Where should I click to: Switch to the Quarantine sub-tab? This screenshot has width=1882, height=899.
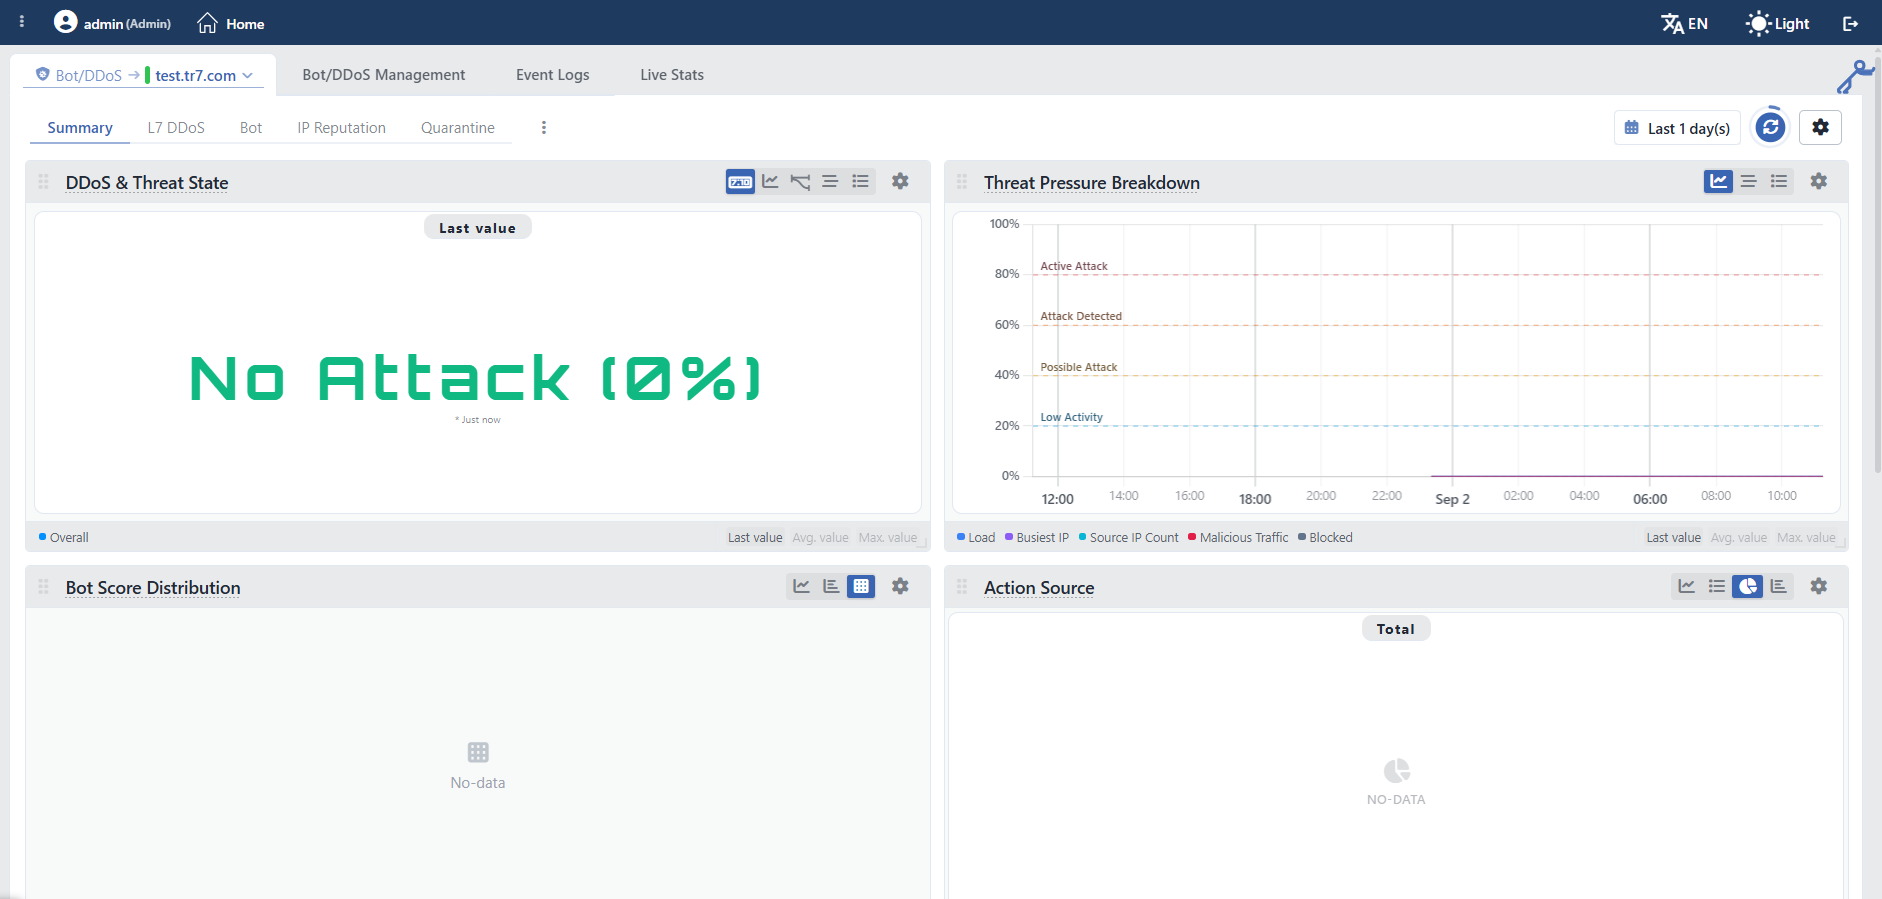[458, 128]
